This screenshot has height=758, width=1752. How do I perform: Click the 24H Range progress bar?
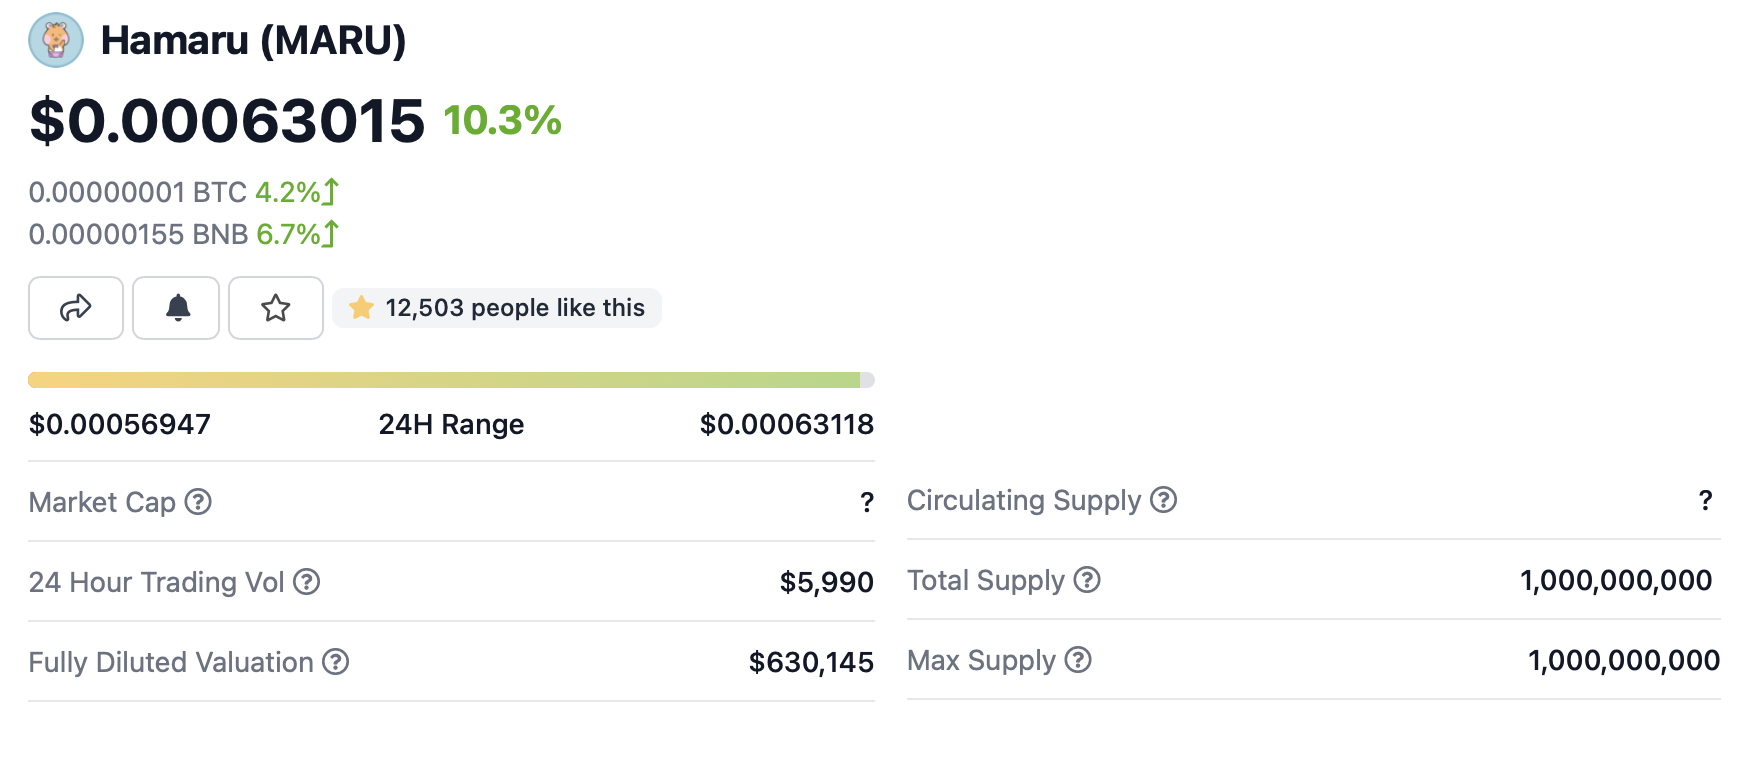pos(451,380)
